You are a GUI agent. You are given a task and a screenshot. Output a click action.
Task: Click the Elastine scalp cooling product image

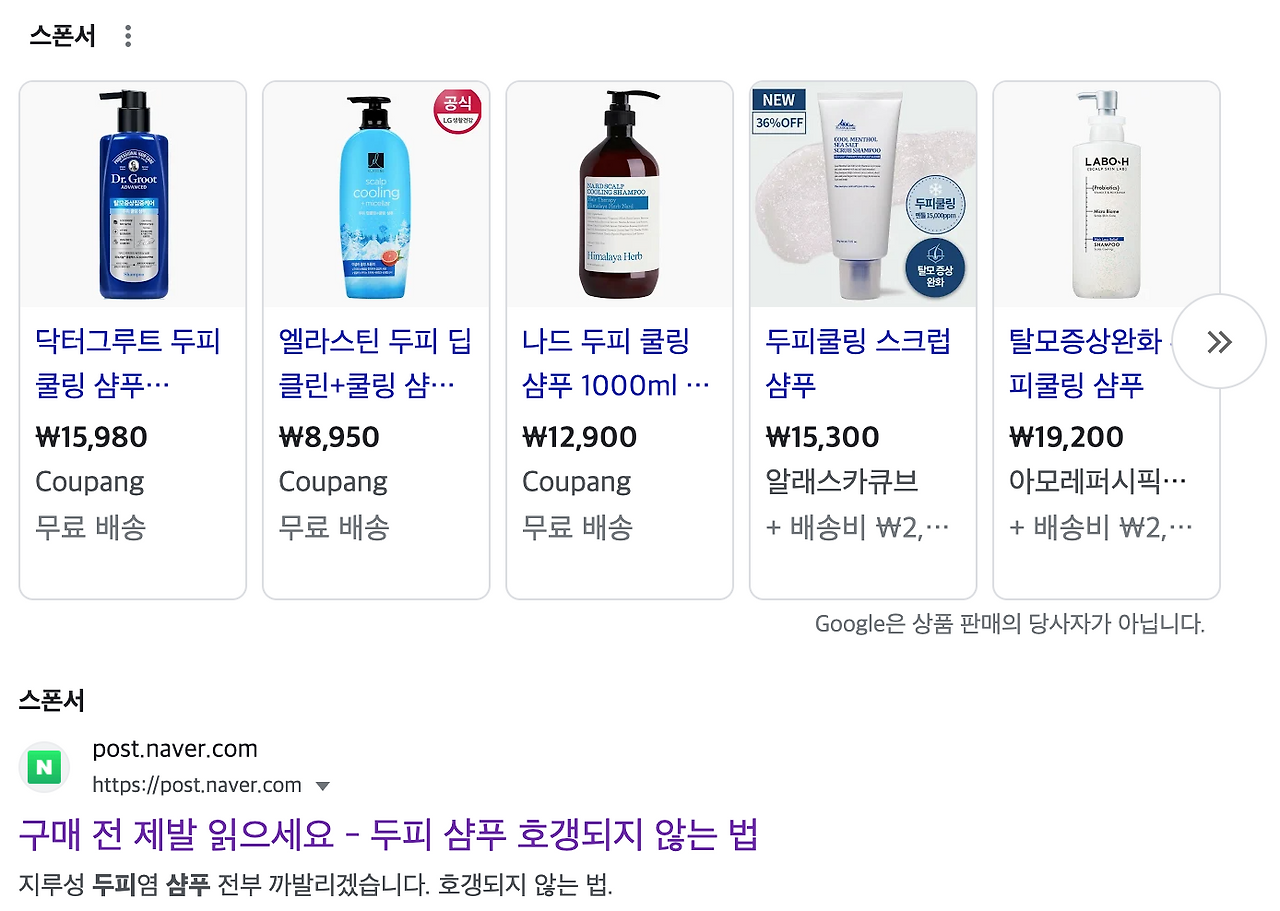[x=376, y=194]
